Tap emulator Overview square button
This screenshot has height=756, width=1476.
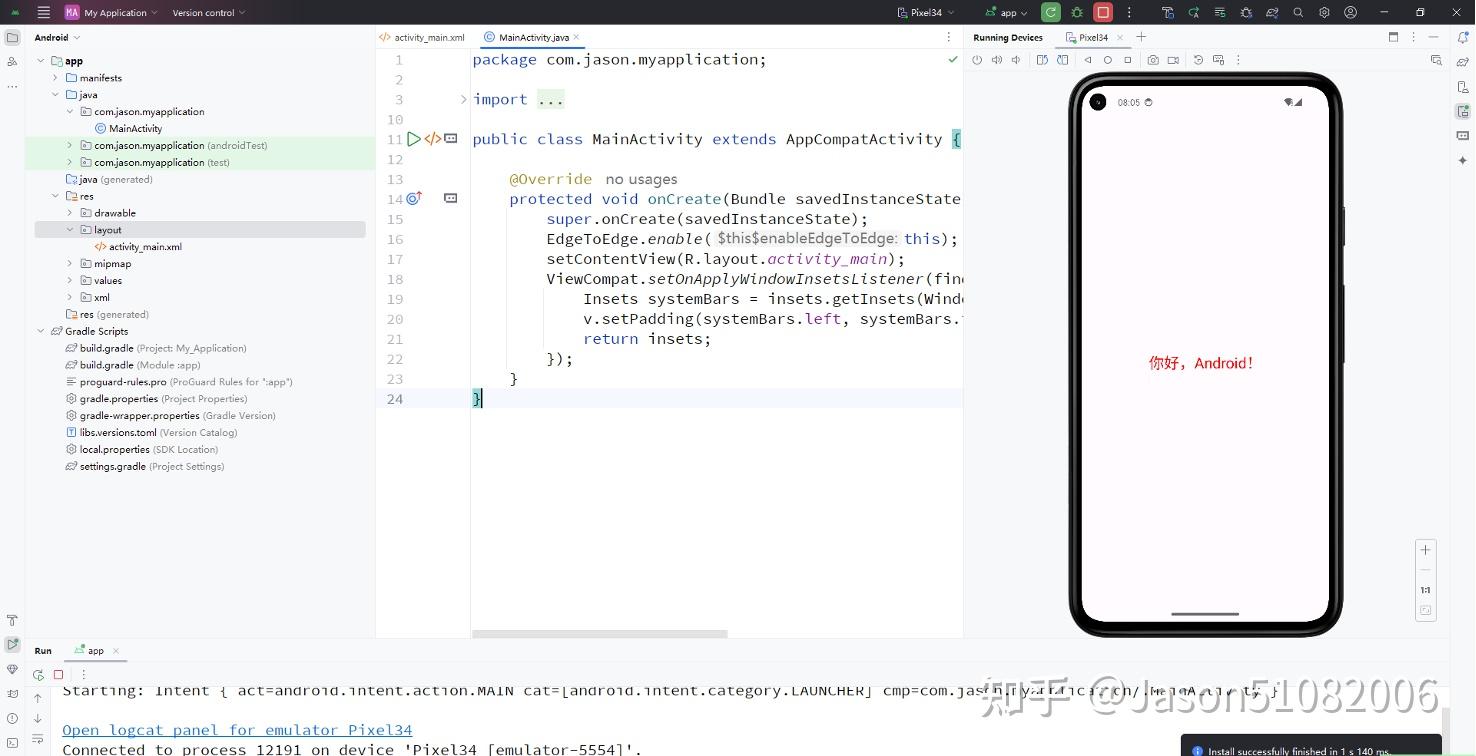1128,60
